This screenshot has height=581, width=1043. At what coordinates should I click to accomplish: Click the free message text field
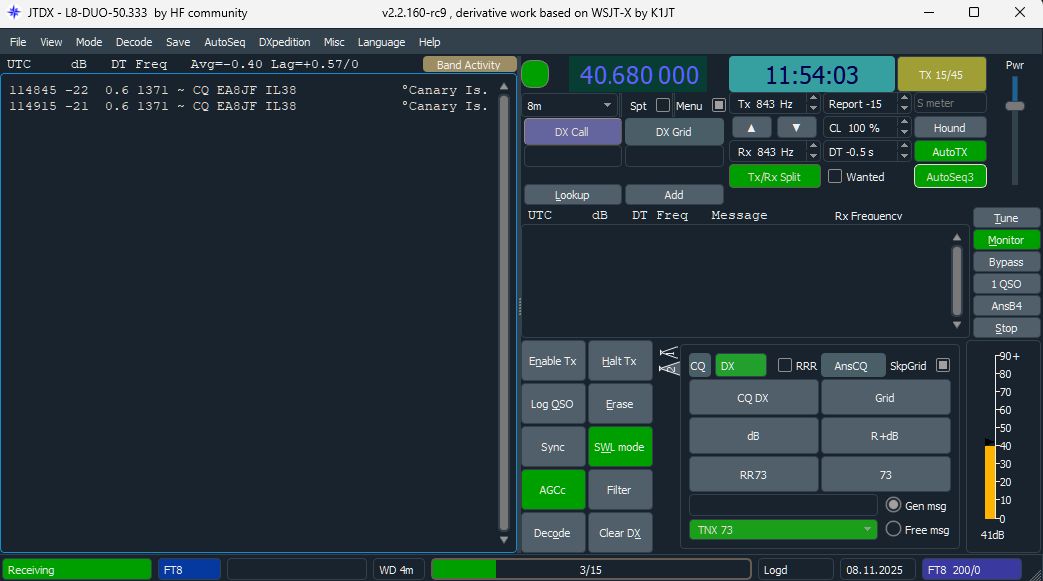click(x=783, y=505)
